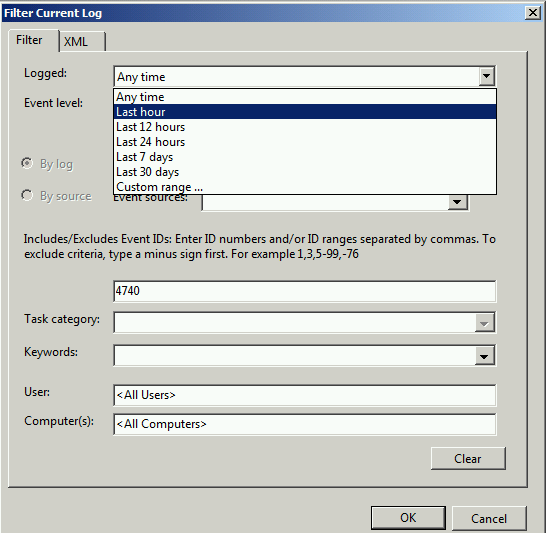
Task: Select the 'By log' radio button
Action: 27,163
